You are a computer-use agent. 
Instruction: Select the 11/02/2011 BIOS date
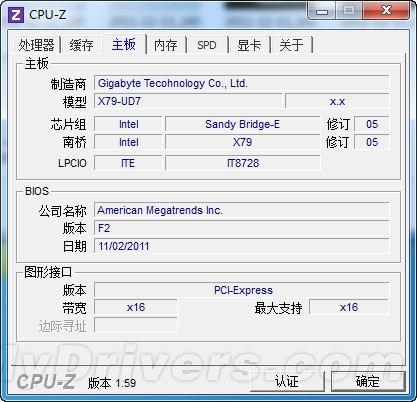pyautogui.click(x=242, y=246)
